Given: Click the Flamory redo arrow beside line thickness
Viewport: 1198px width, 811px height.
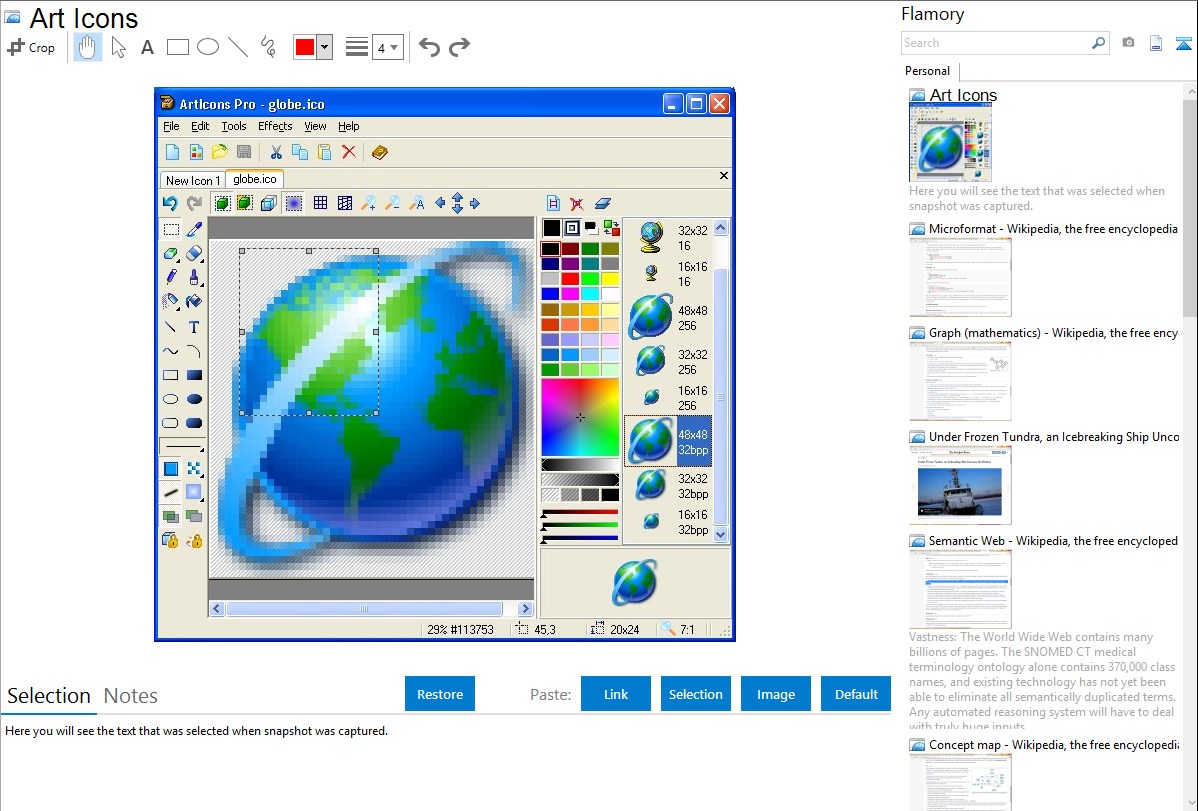Looking at the screenshot, I should coord(459,47).
